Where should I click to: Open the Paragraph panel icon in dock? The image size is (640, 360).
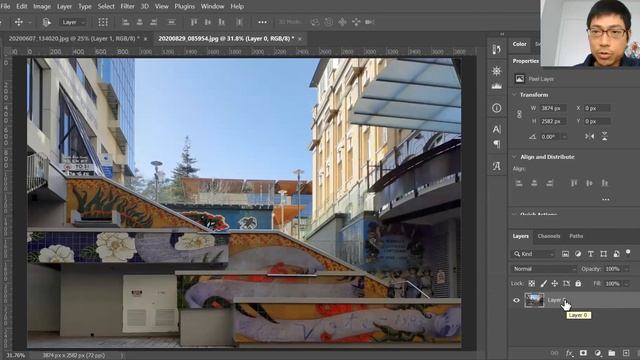(496, 144)
